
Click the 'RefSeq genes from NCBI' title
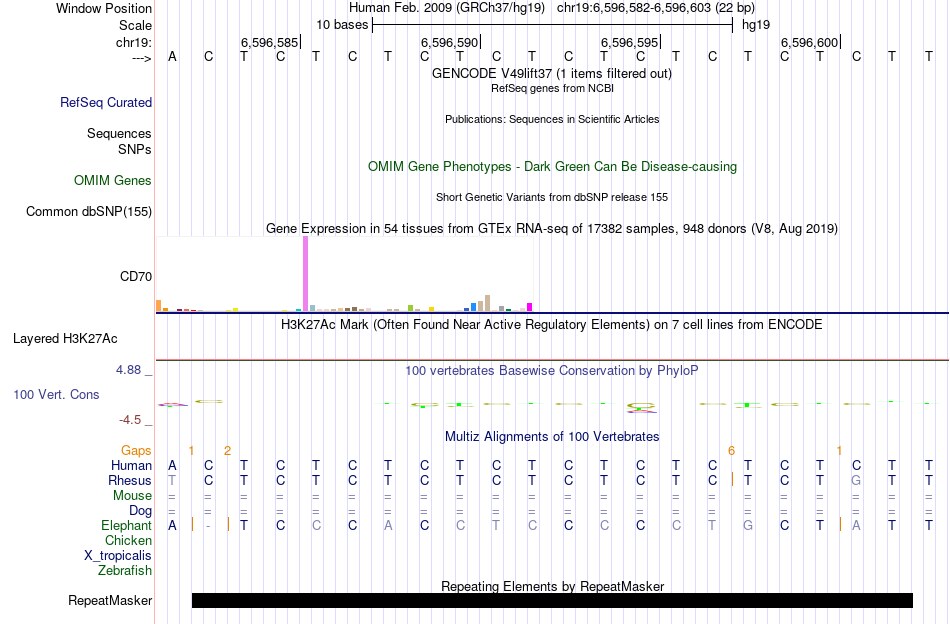point(552,88)
